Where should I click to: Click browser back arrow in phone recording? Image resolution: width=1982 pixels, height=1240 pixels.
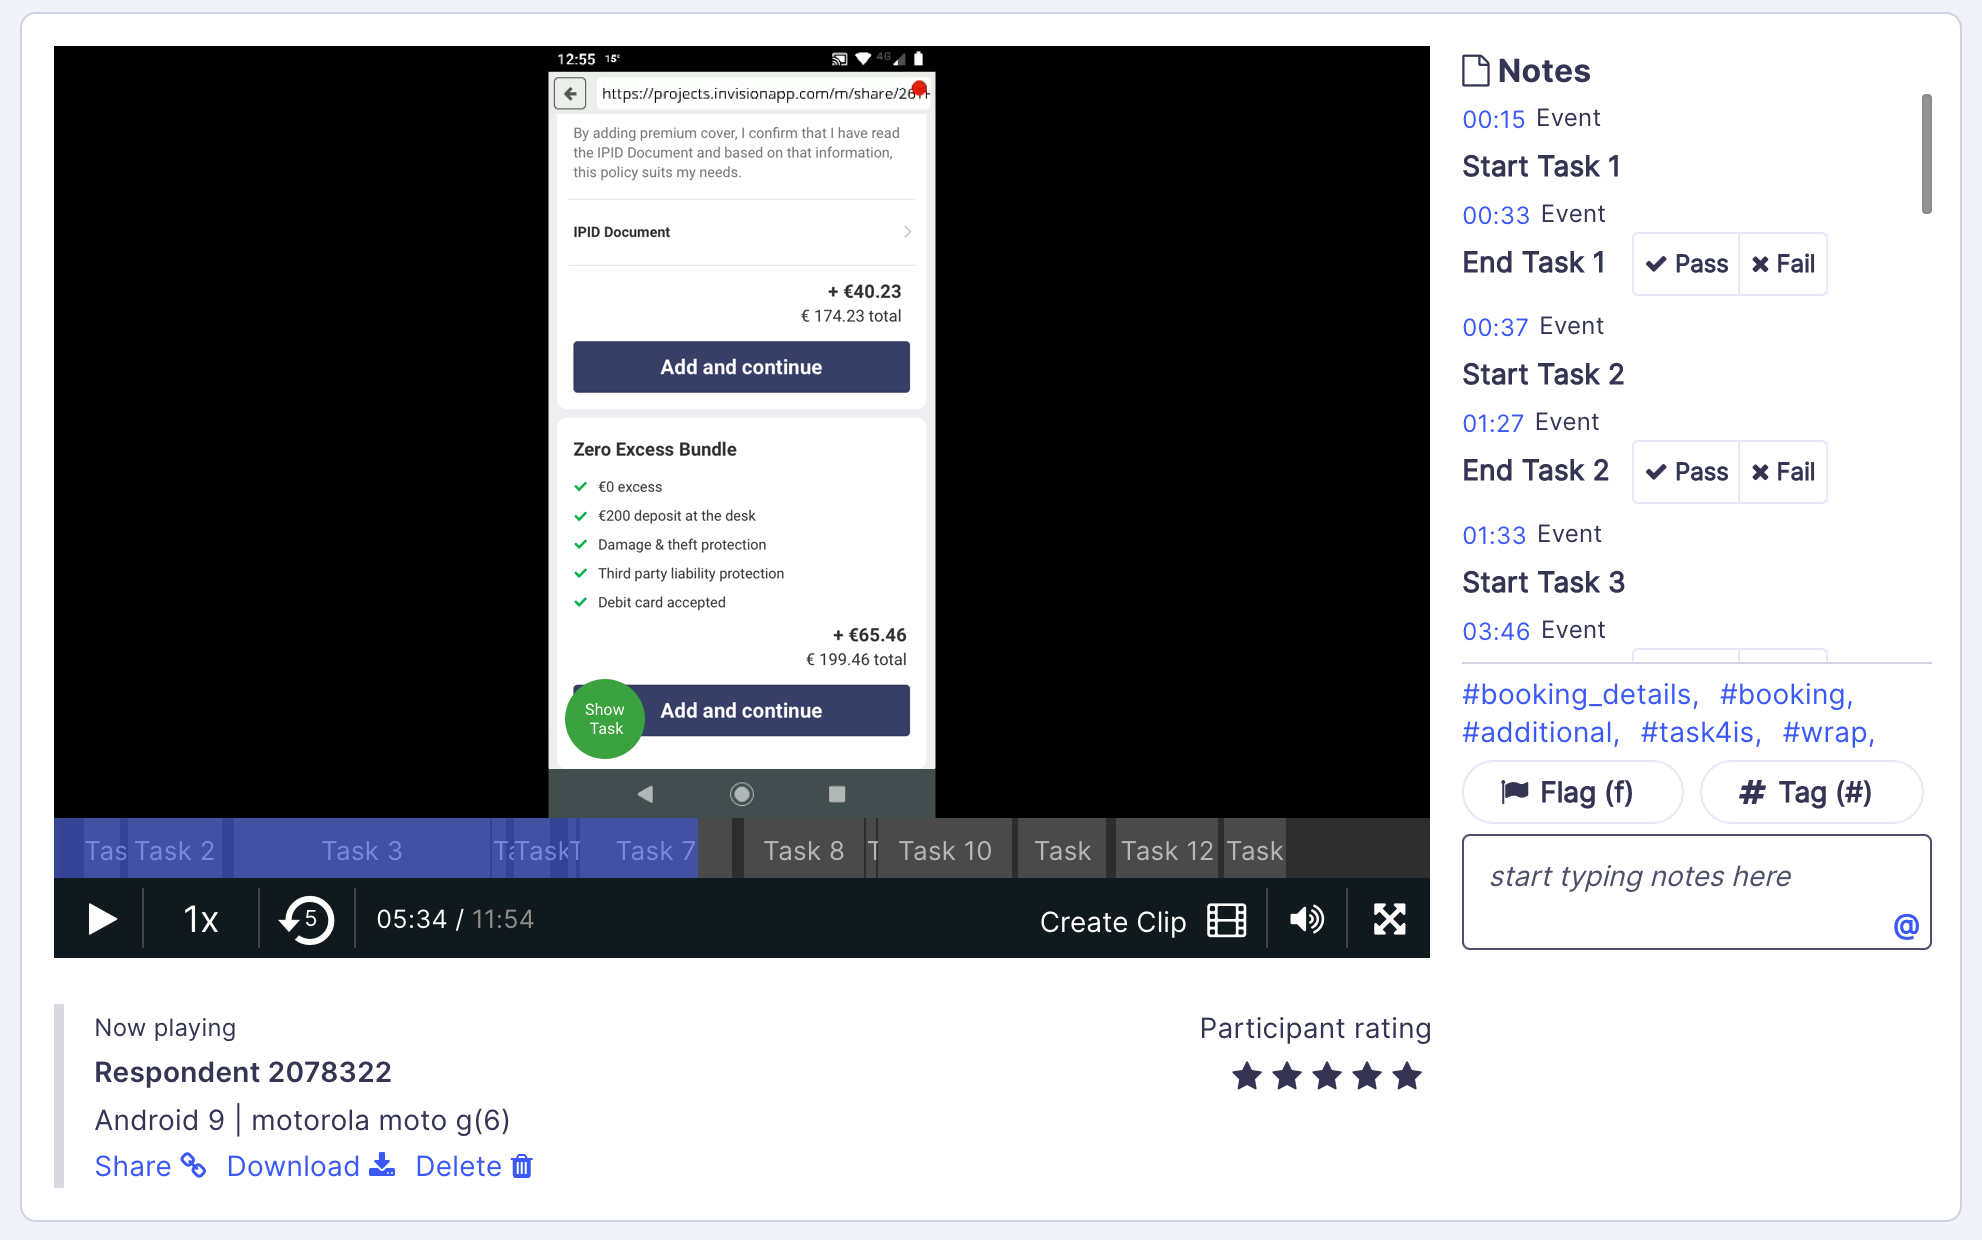click(570, 93)
